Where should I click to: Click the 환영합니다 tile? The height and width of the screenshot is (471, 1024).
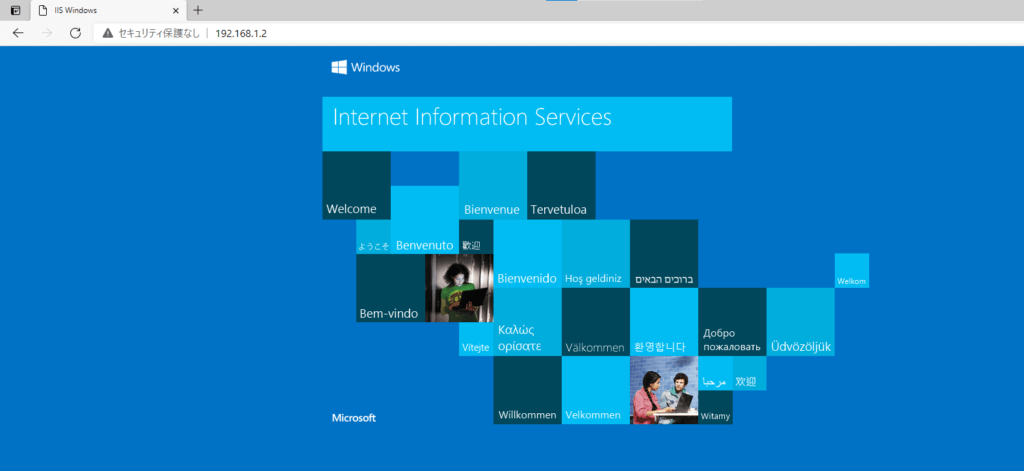(x=664, y=322)
